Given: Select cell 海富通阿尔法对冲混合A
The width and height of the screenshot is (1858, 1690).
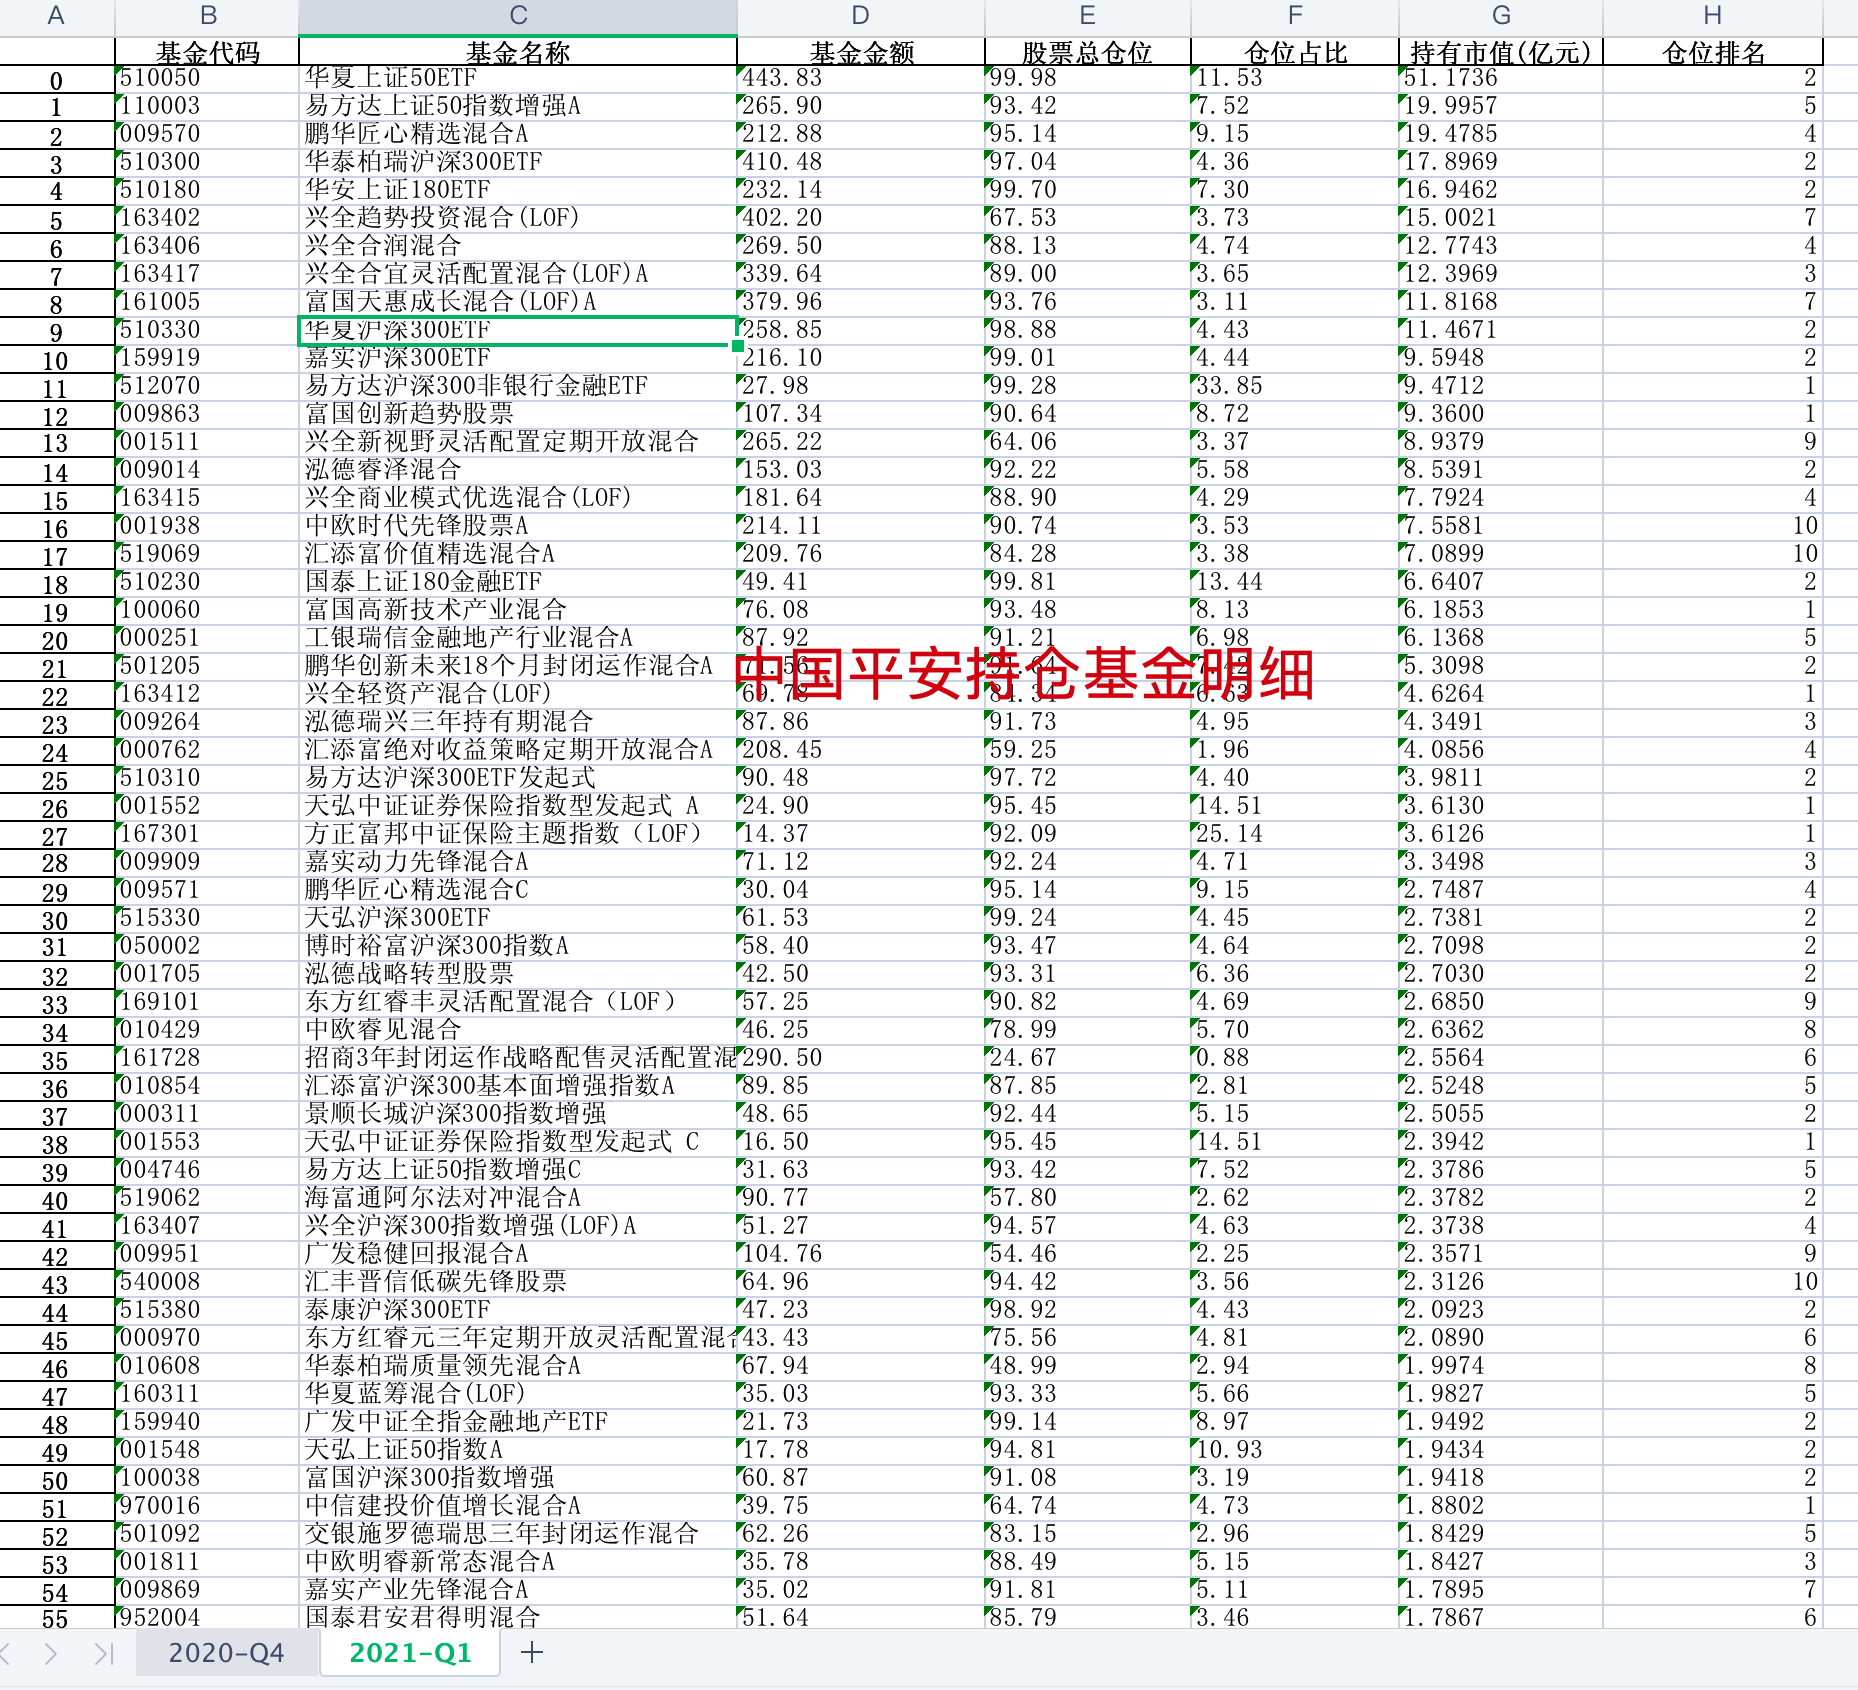Looking at the screenshot, I should click(518, 1198).
